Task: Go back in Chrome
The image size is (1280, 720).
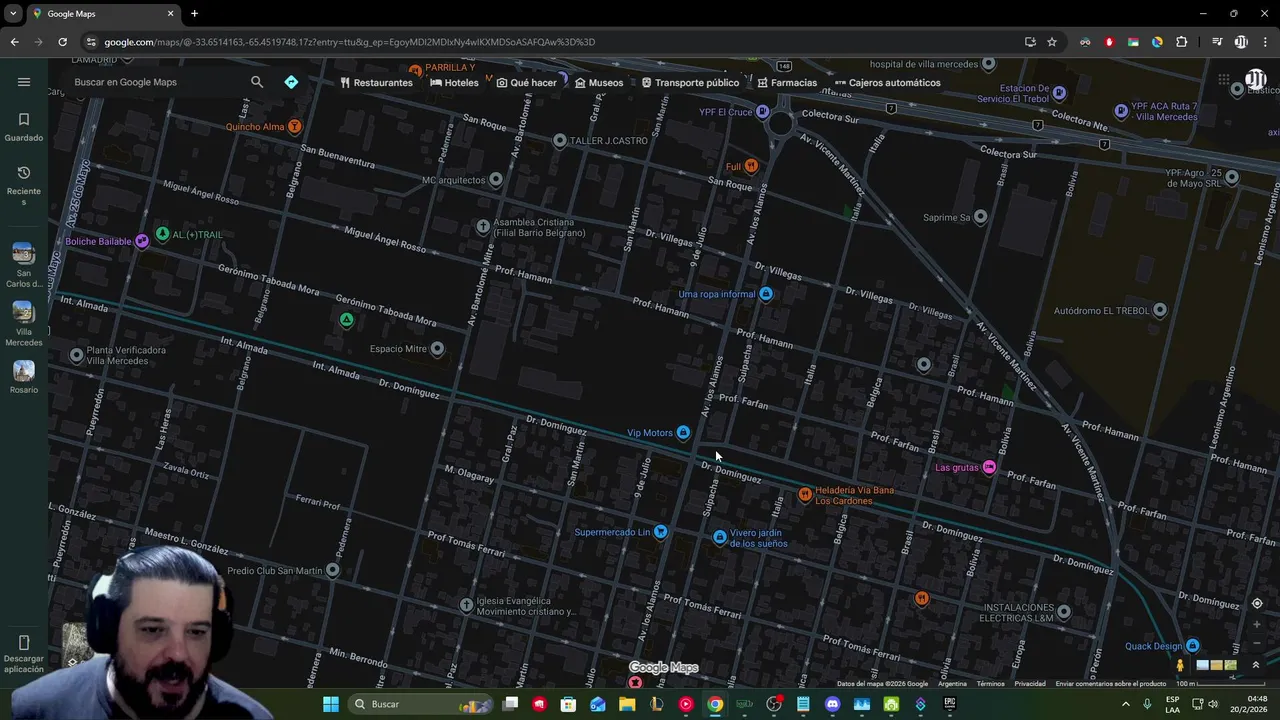Action: [x=14, y=42]
